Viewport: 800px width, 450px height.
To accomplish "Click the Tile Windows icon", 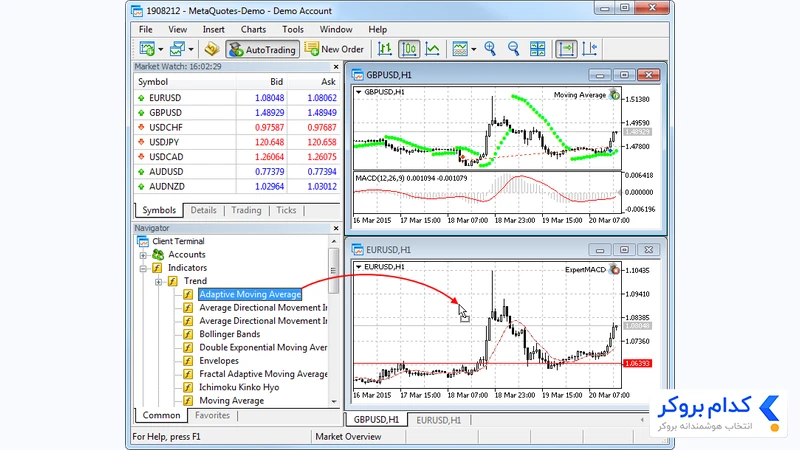I will 537,49.
